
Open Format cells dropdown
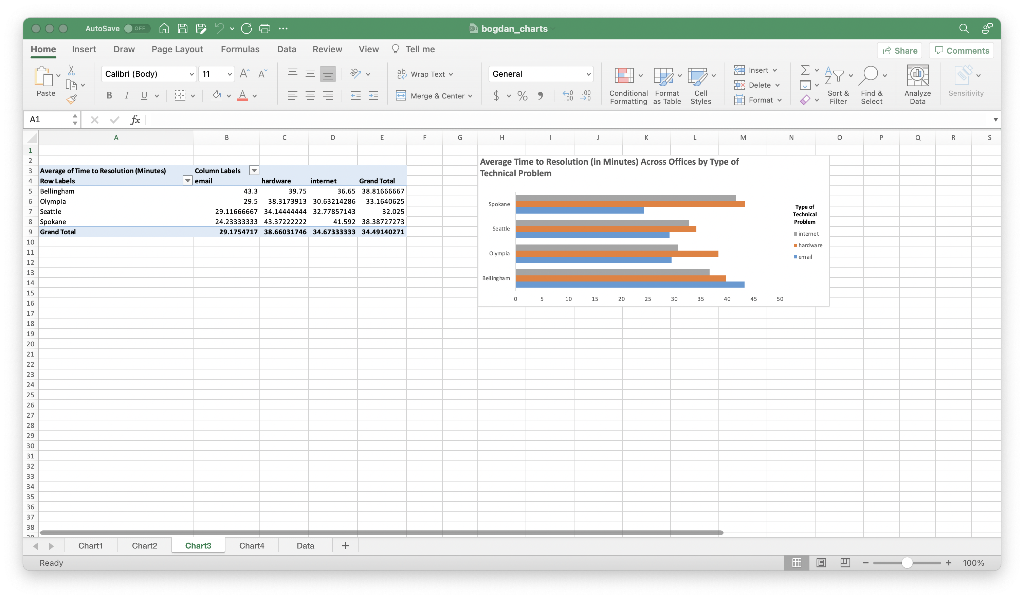pyautogui.click(x=758, y=100)
